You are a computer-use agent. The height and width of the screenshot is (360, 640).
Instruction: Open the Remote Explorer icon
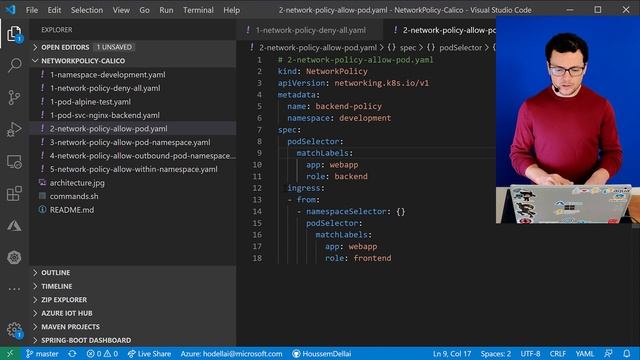(14, 162)
